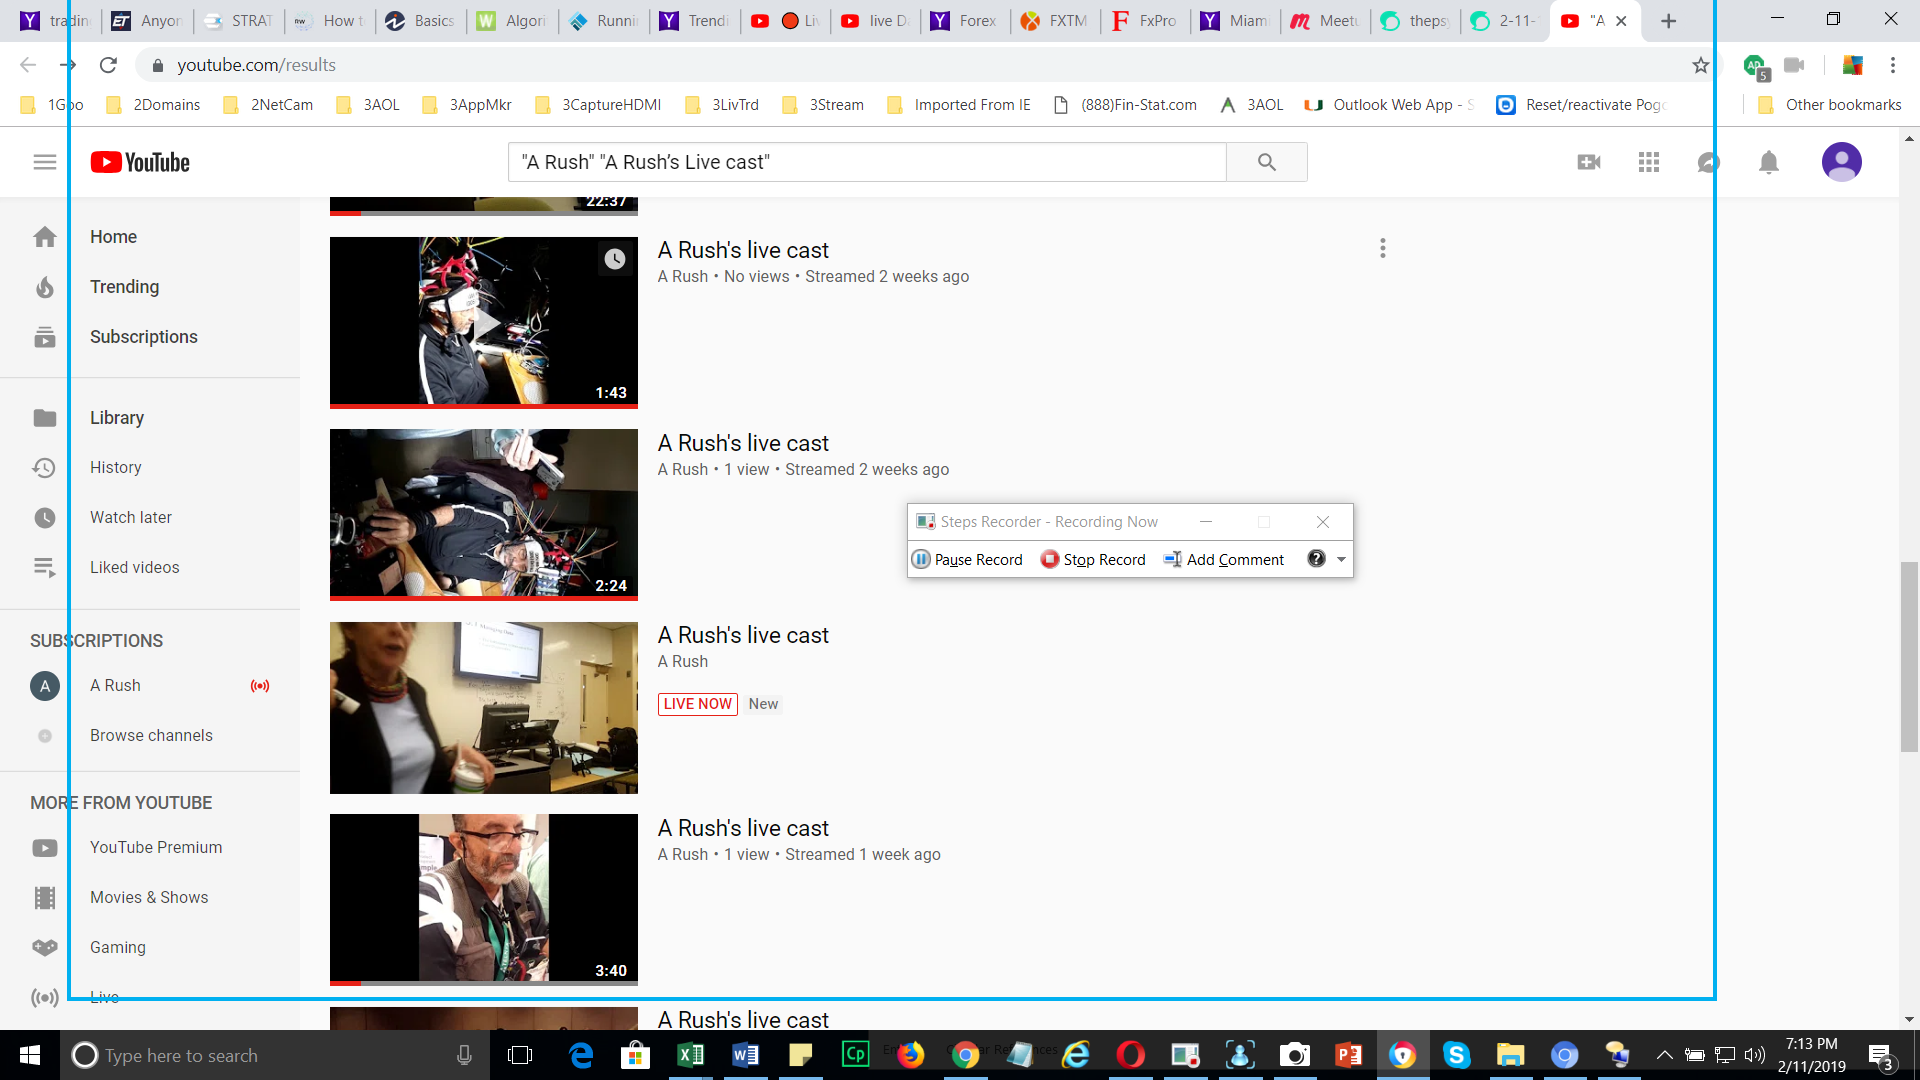The width and height of the screenshot is (1920, 1080).
Task: Open the LIVE NOW video thumbnail
Action: (x=484, y=708)
